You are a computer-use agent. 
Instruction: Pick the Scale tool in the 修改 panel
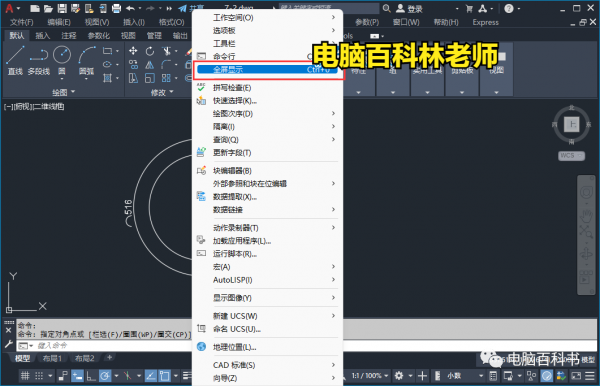click(150, 78)
